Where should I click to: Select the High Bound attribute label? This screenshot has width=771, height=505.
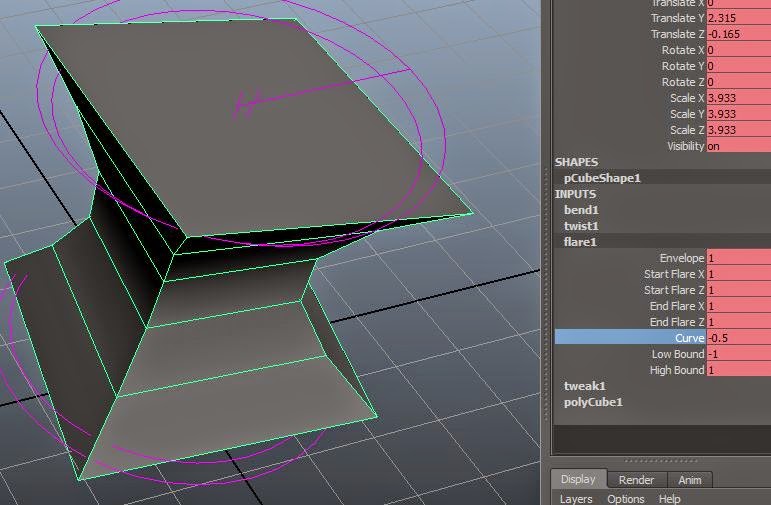point(677,370)
